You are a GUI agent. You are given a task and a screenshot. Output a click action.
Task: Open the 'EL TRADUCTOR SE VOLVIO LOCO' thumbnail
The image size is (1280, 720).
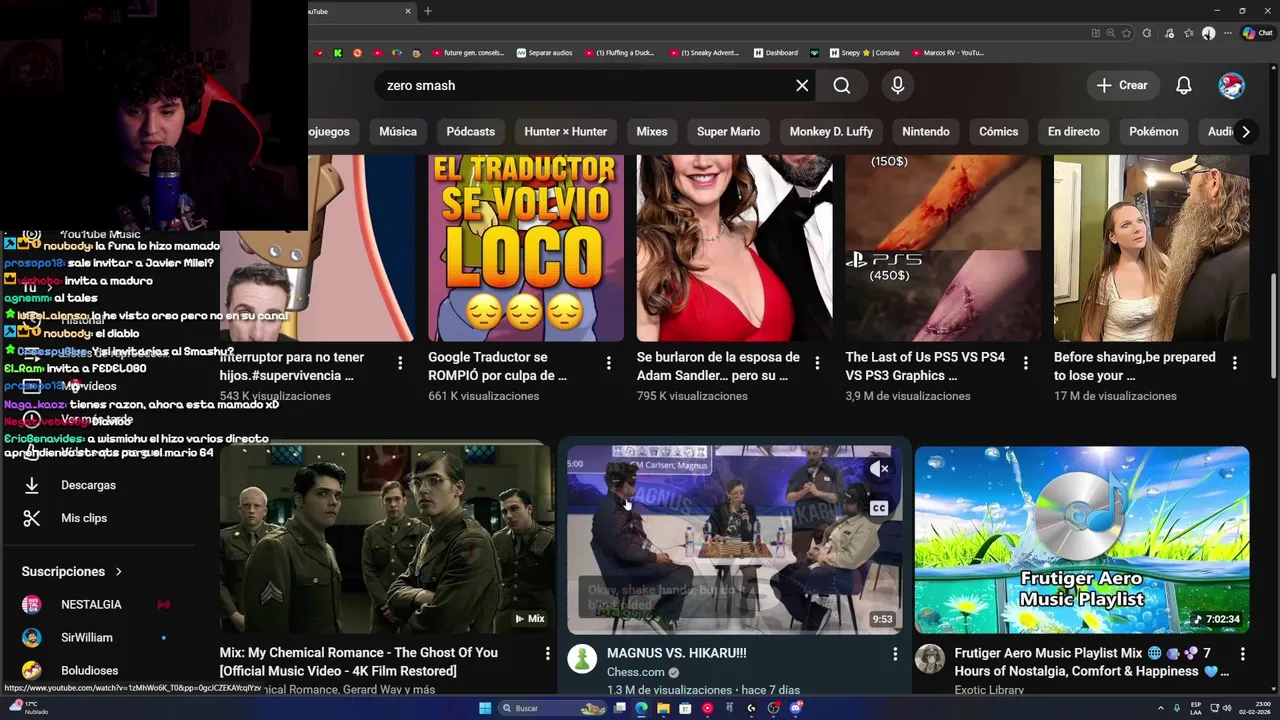(x=526, y=248)
